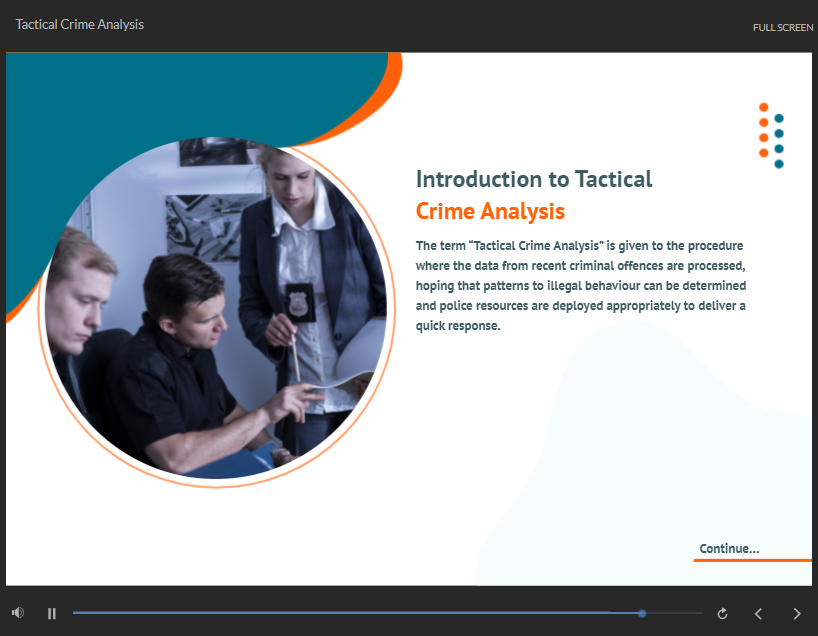
Task: Go to the previous slide arrow
Action: pos(759,614)
